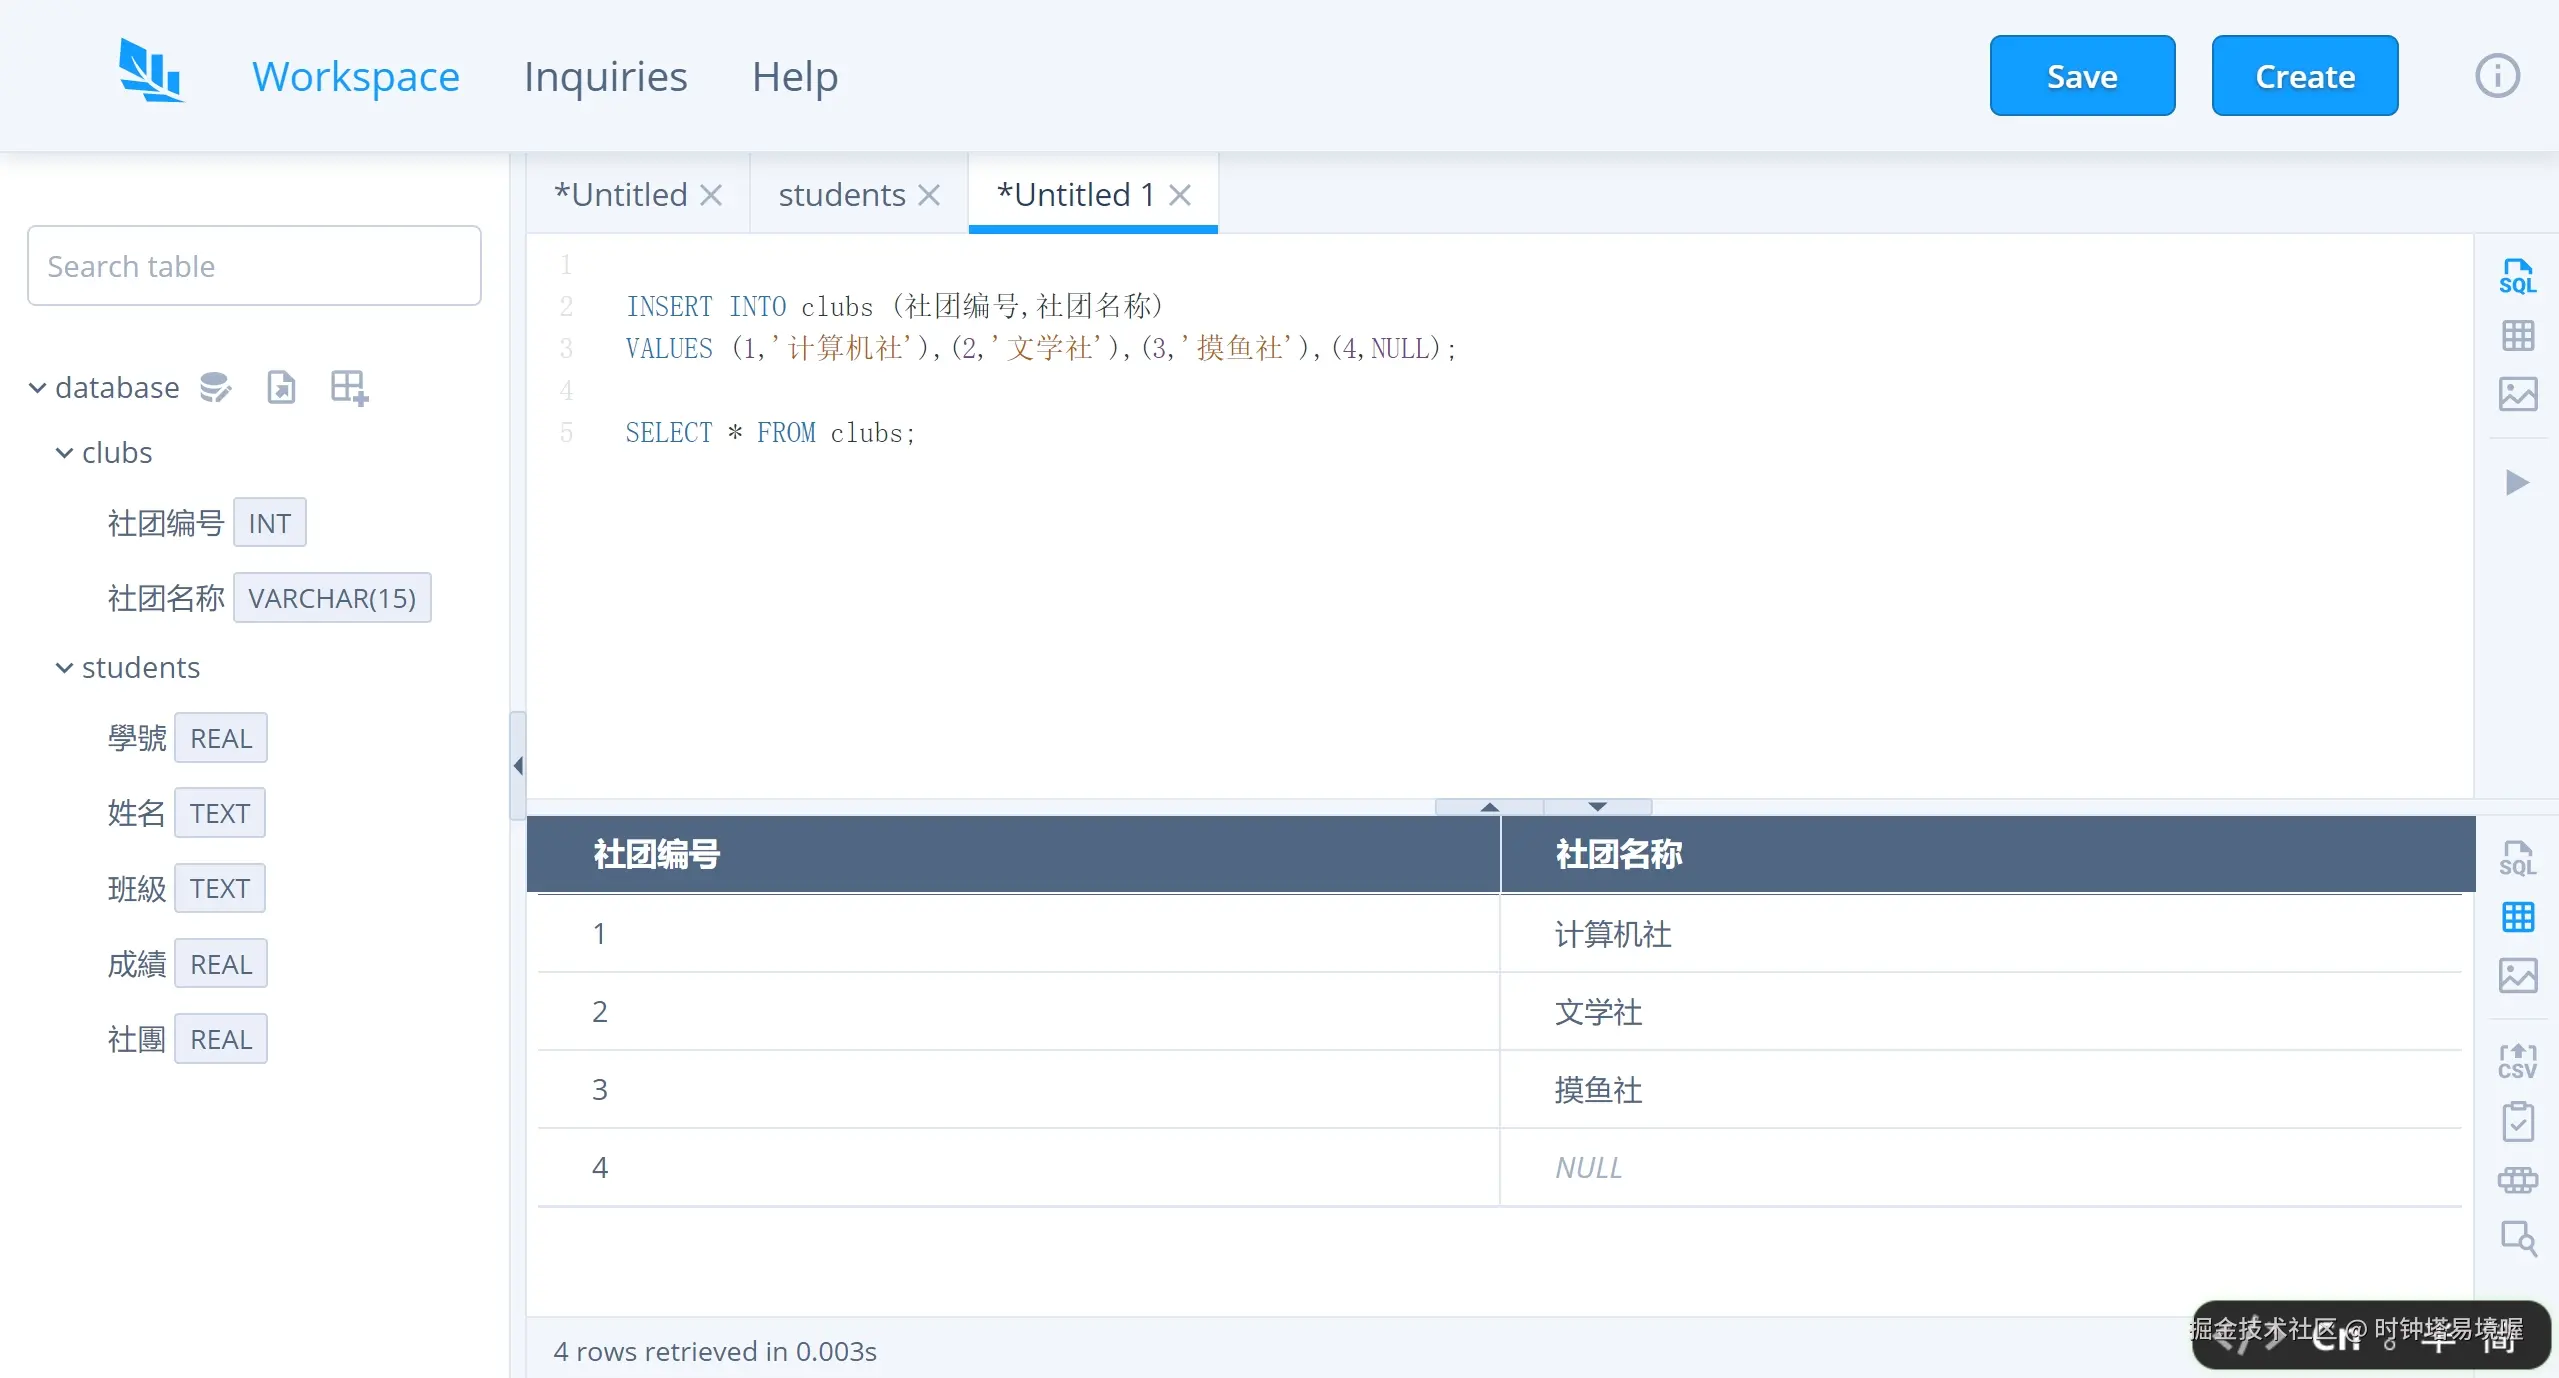Collapse the students table tree
This screenshot has width=2559, height=1378.
pyautogui.click(x=64, y=668)
